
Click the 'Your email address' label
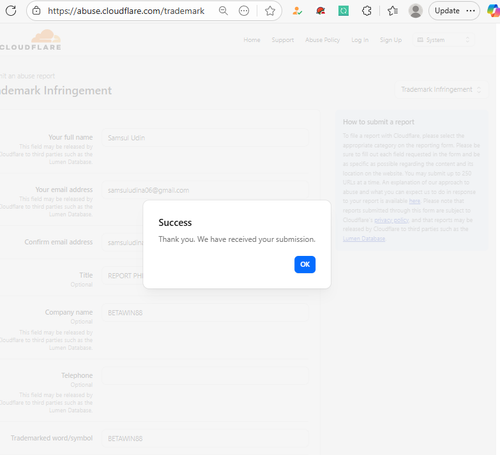pyautogui.click(x=64, y=189)
